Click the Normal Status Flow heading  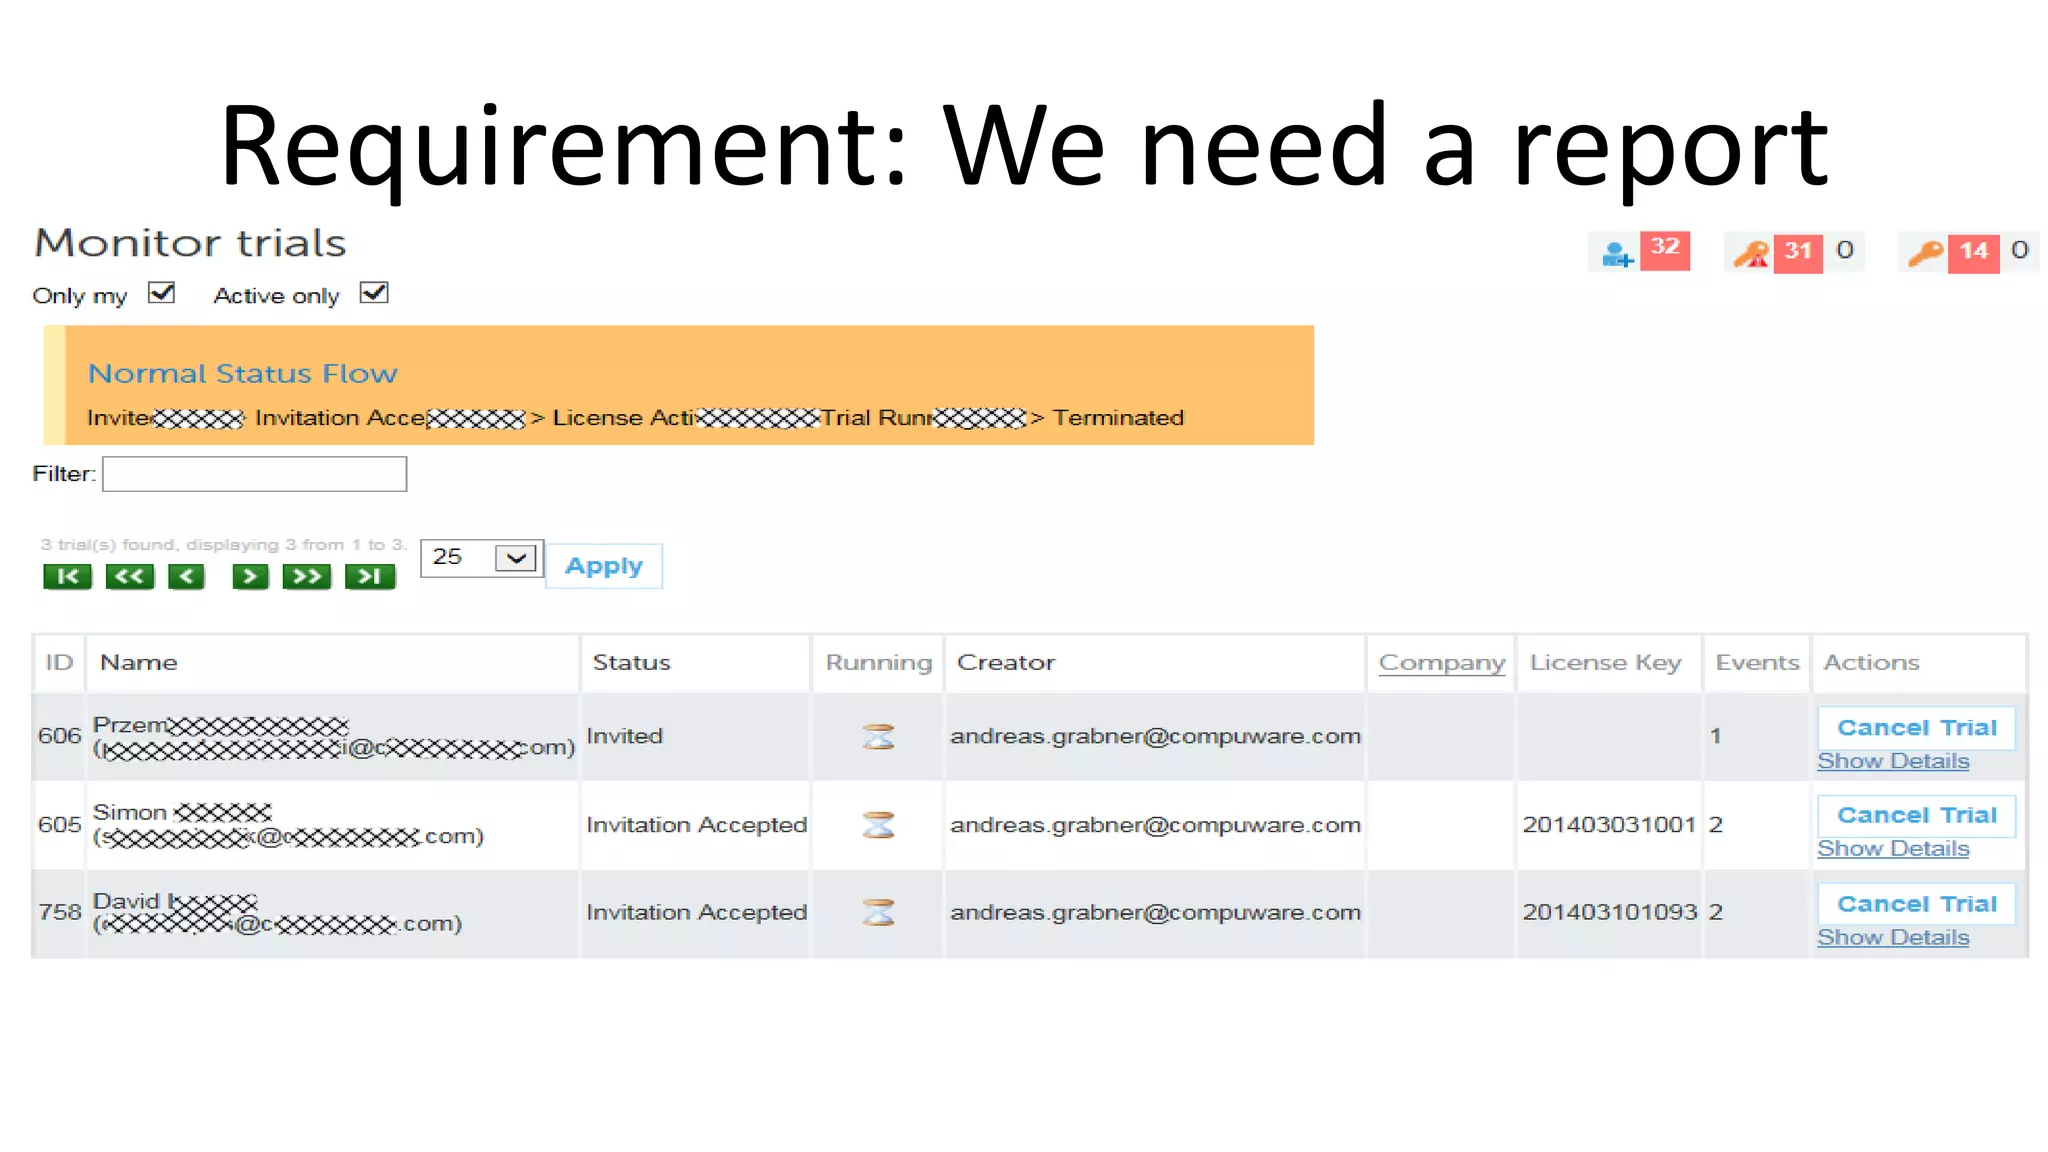242,374
